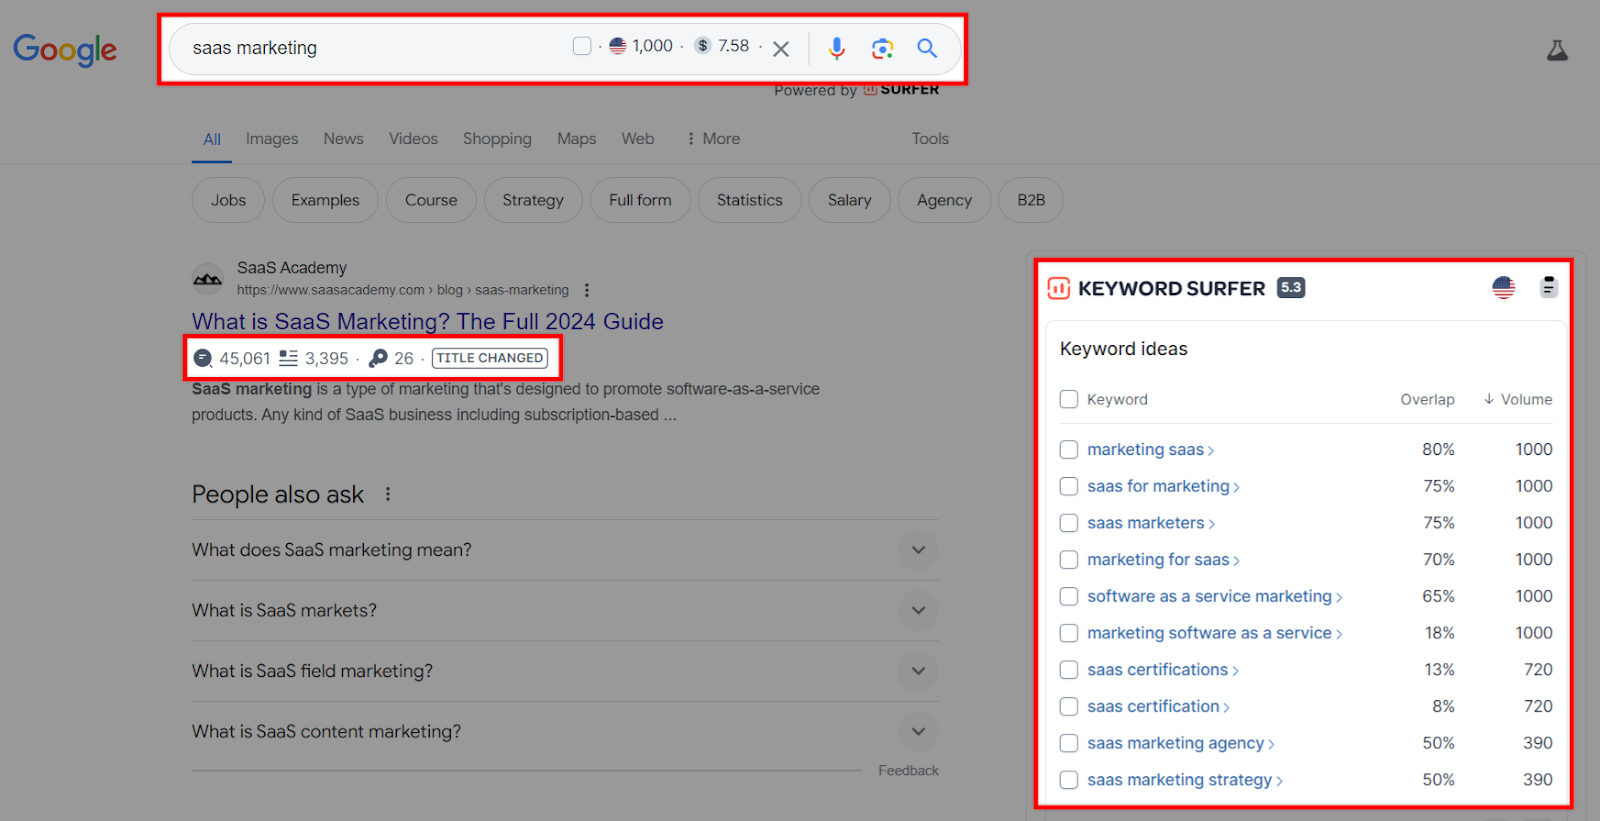
Task: Switch to the Images tab
Action: [272, 139]
